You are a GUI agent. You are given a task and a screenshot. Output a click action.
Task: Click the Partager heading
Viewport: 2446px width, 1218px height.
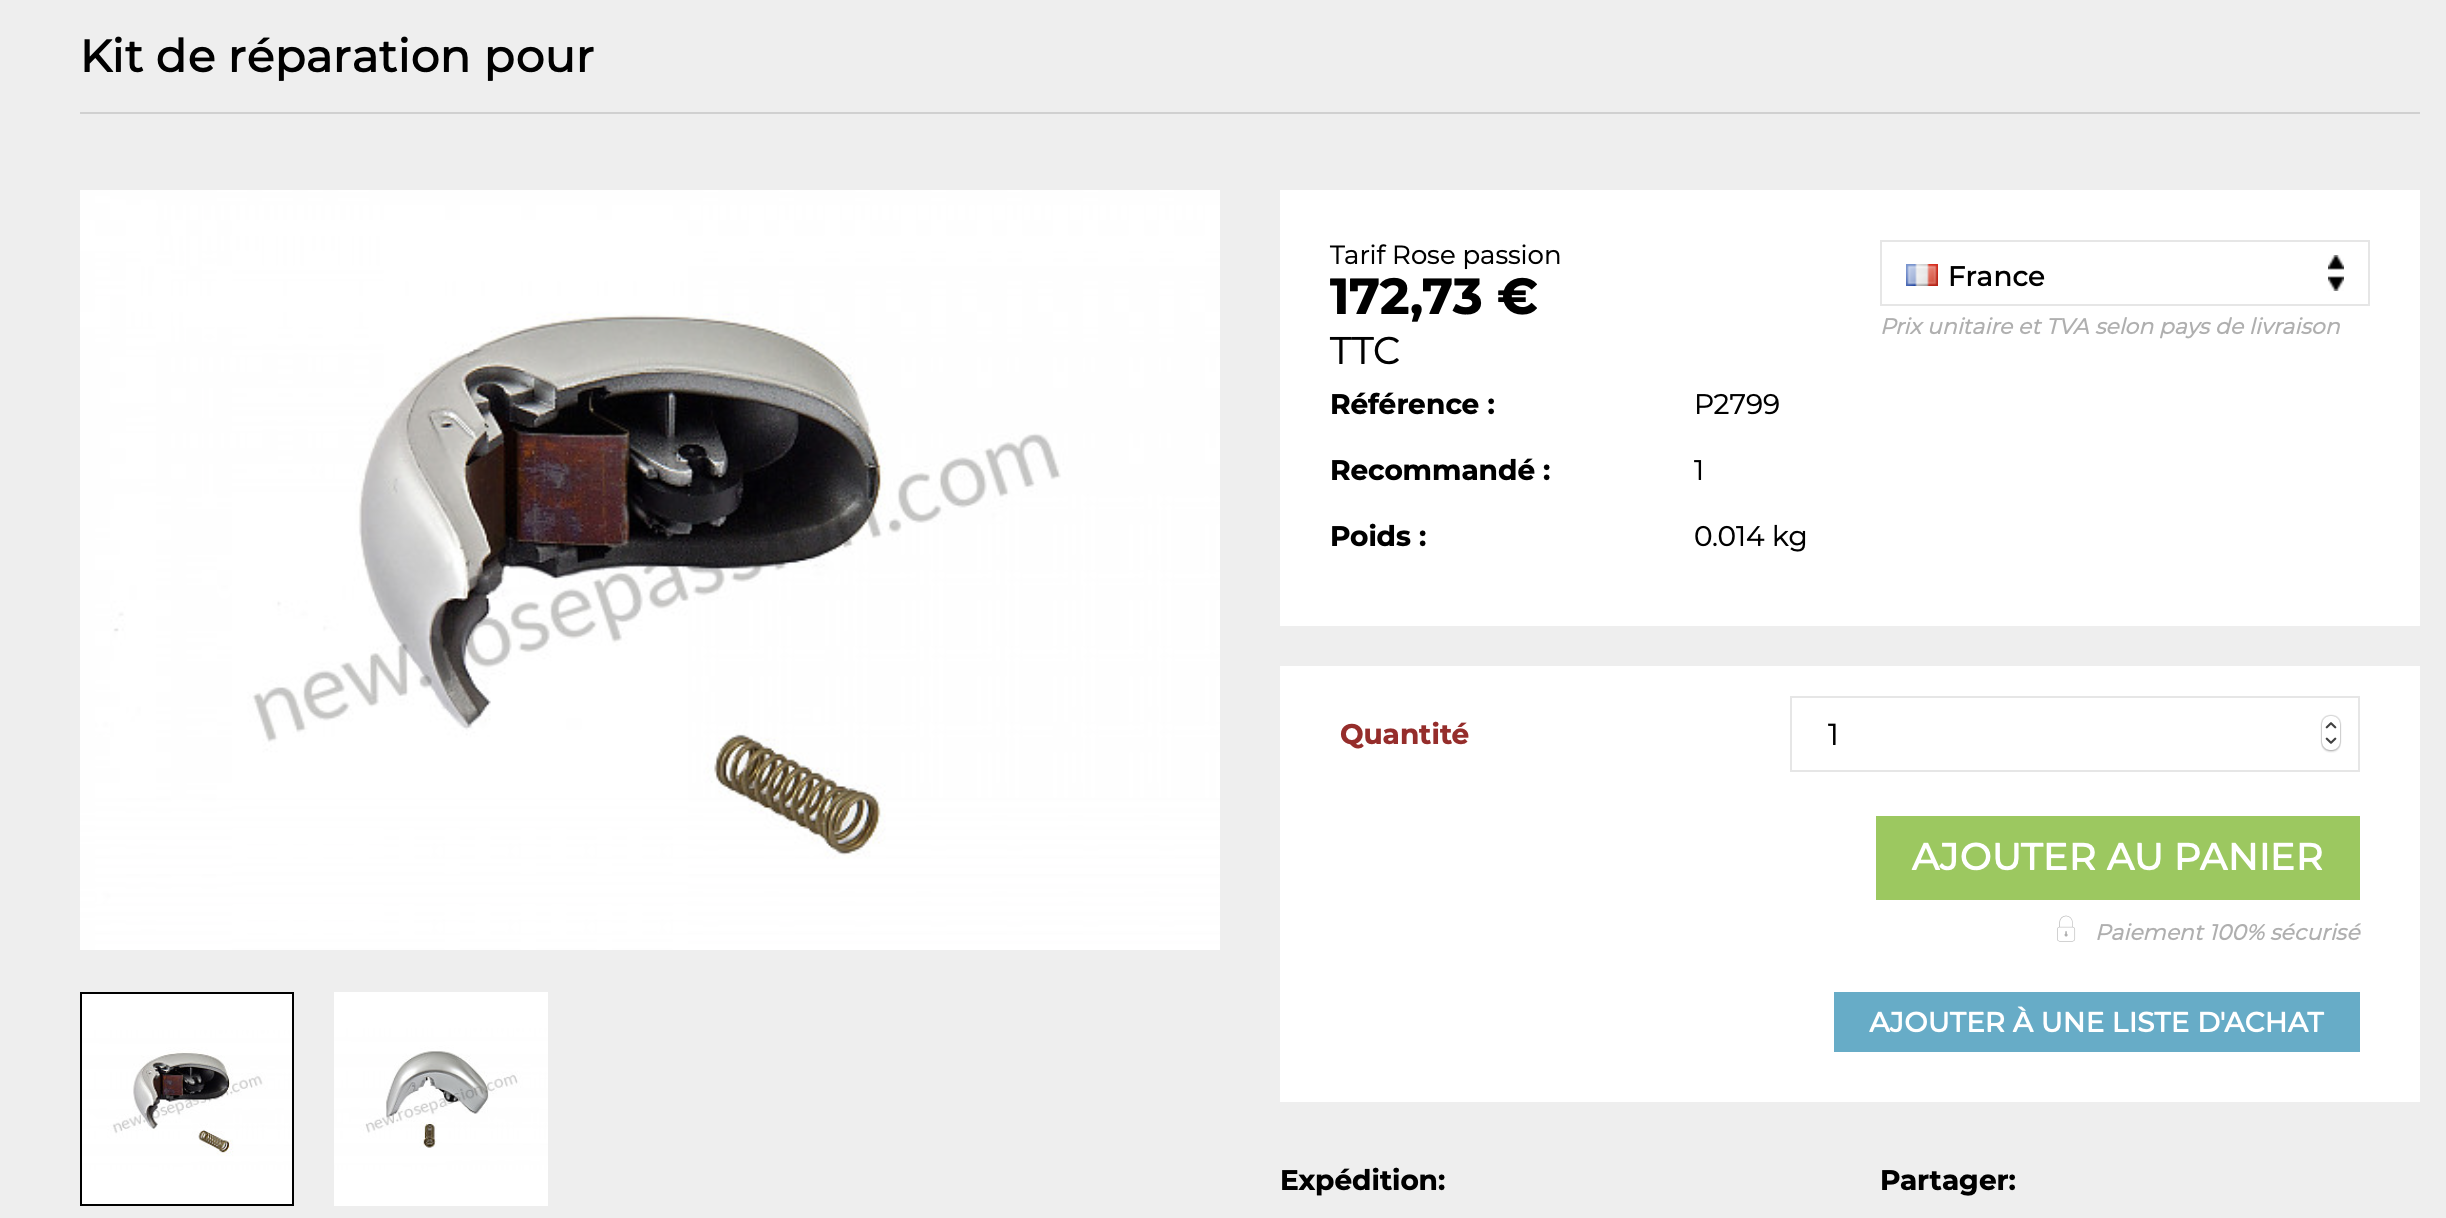coord(1948,1180)
